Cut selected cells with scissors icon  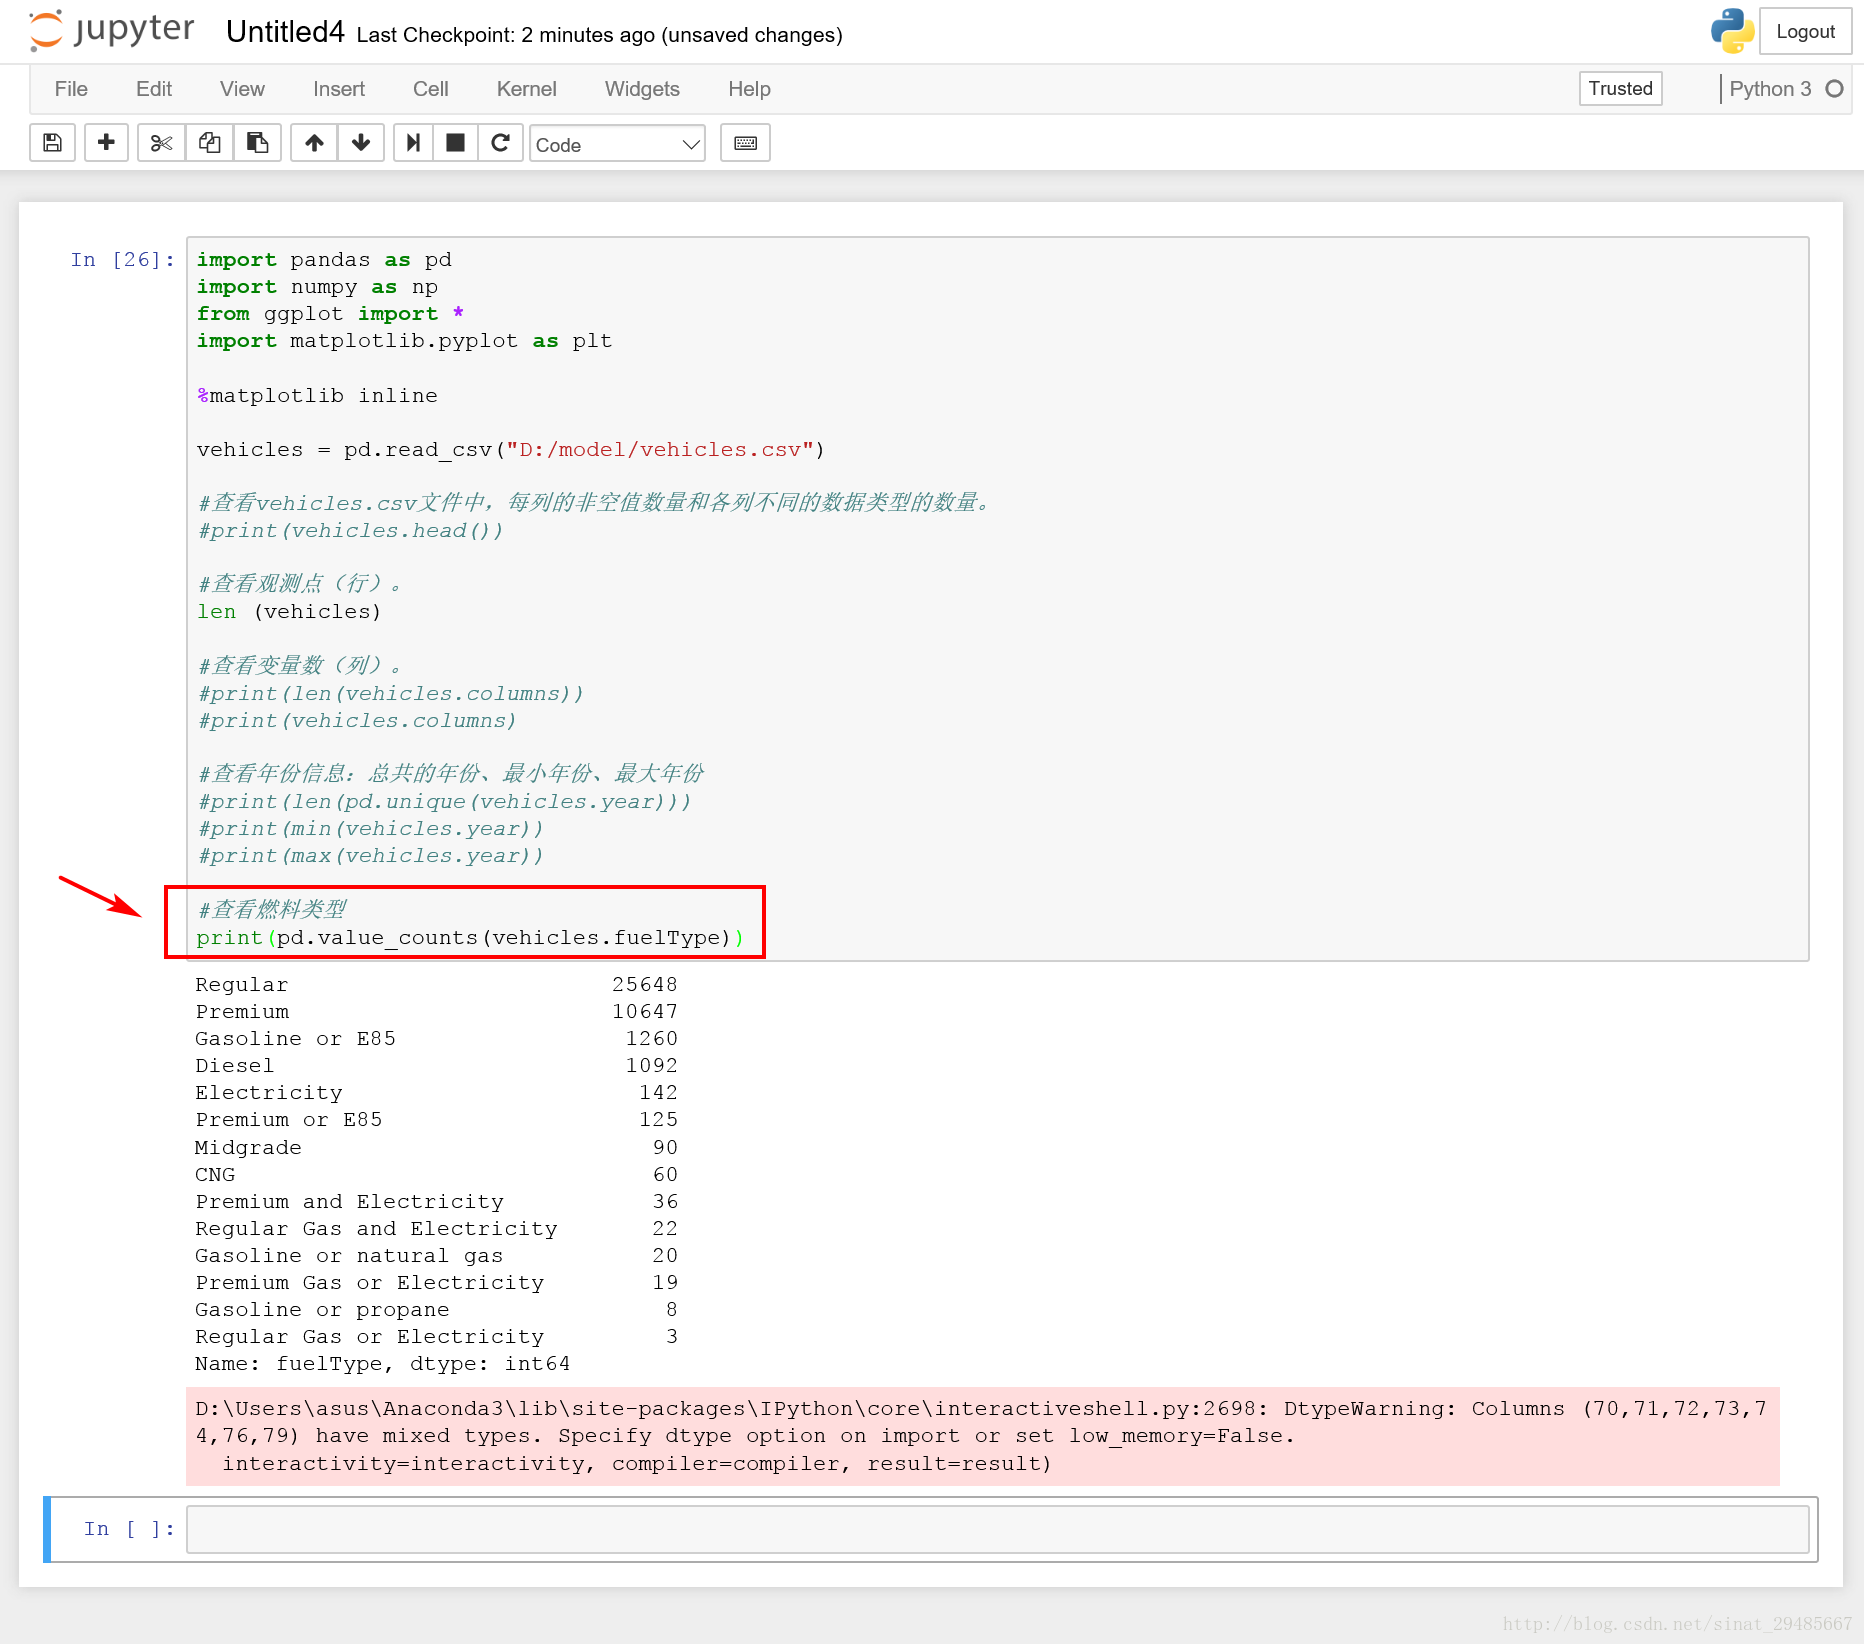tap(161, 143)
